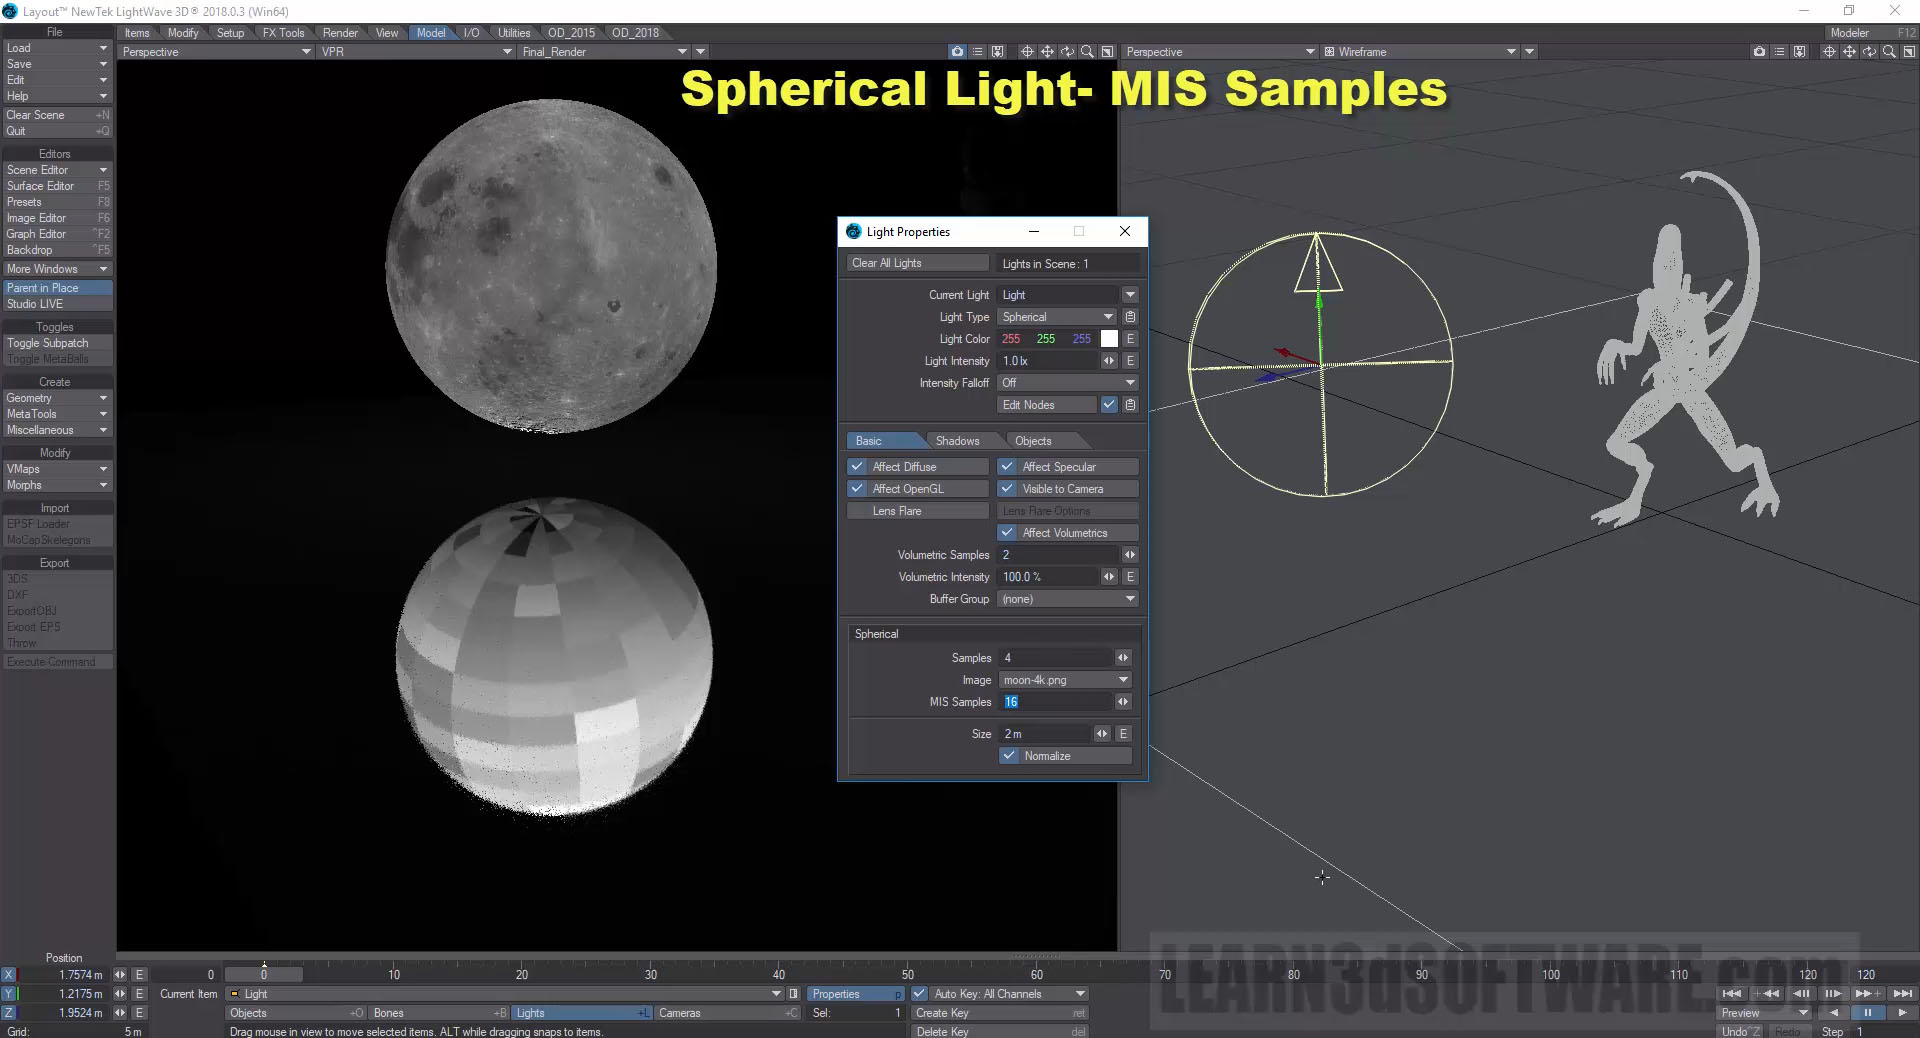This screenshot has height=1038, width=1920.
Task: Click the maximize viewport icon in the right viewport
Action: (1909, 52)
